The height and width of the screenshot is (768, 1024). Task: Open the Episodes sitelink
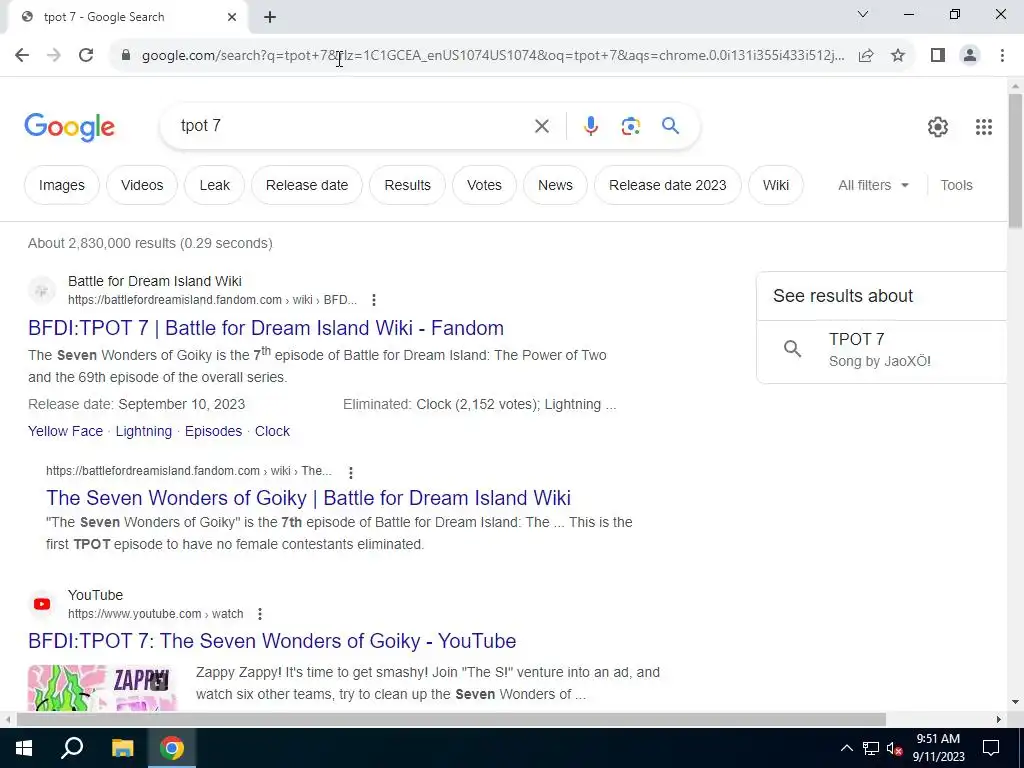point(213,431)
